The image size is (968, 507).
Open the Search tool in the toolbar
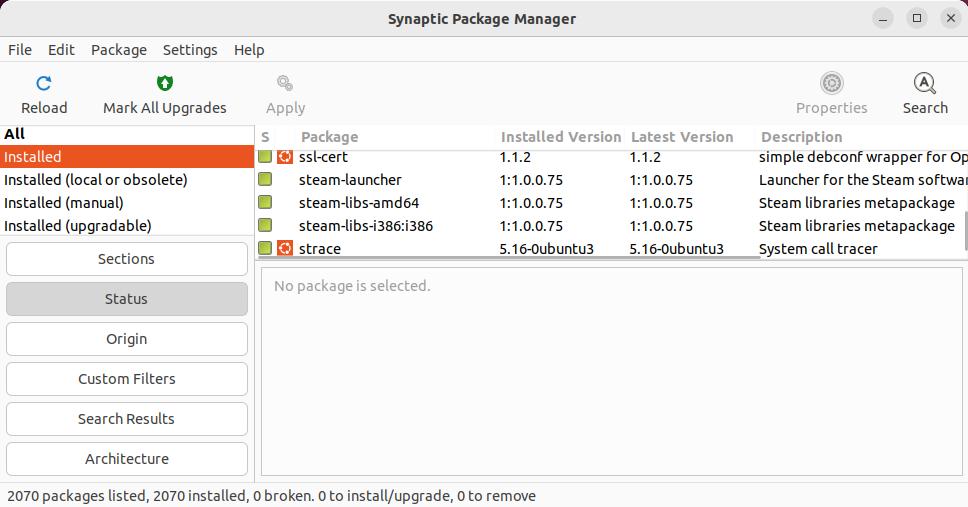pyautogui.click(x=924, y=94)
